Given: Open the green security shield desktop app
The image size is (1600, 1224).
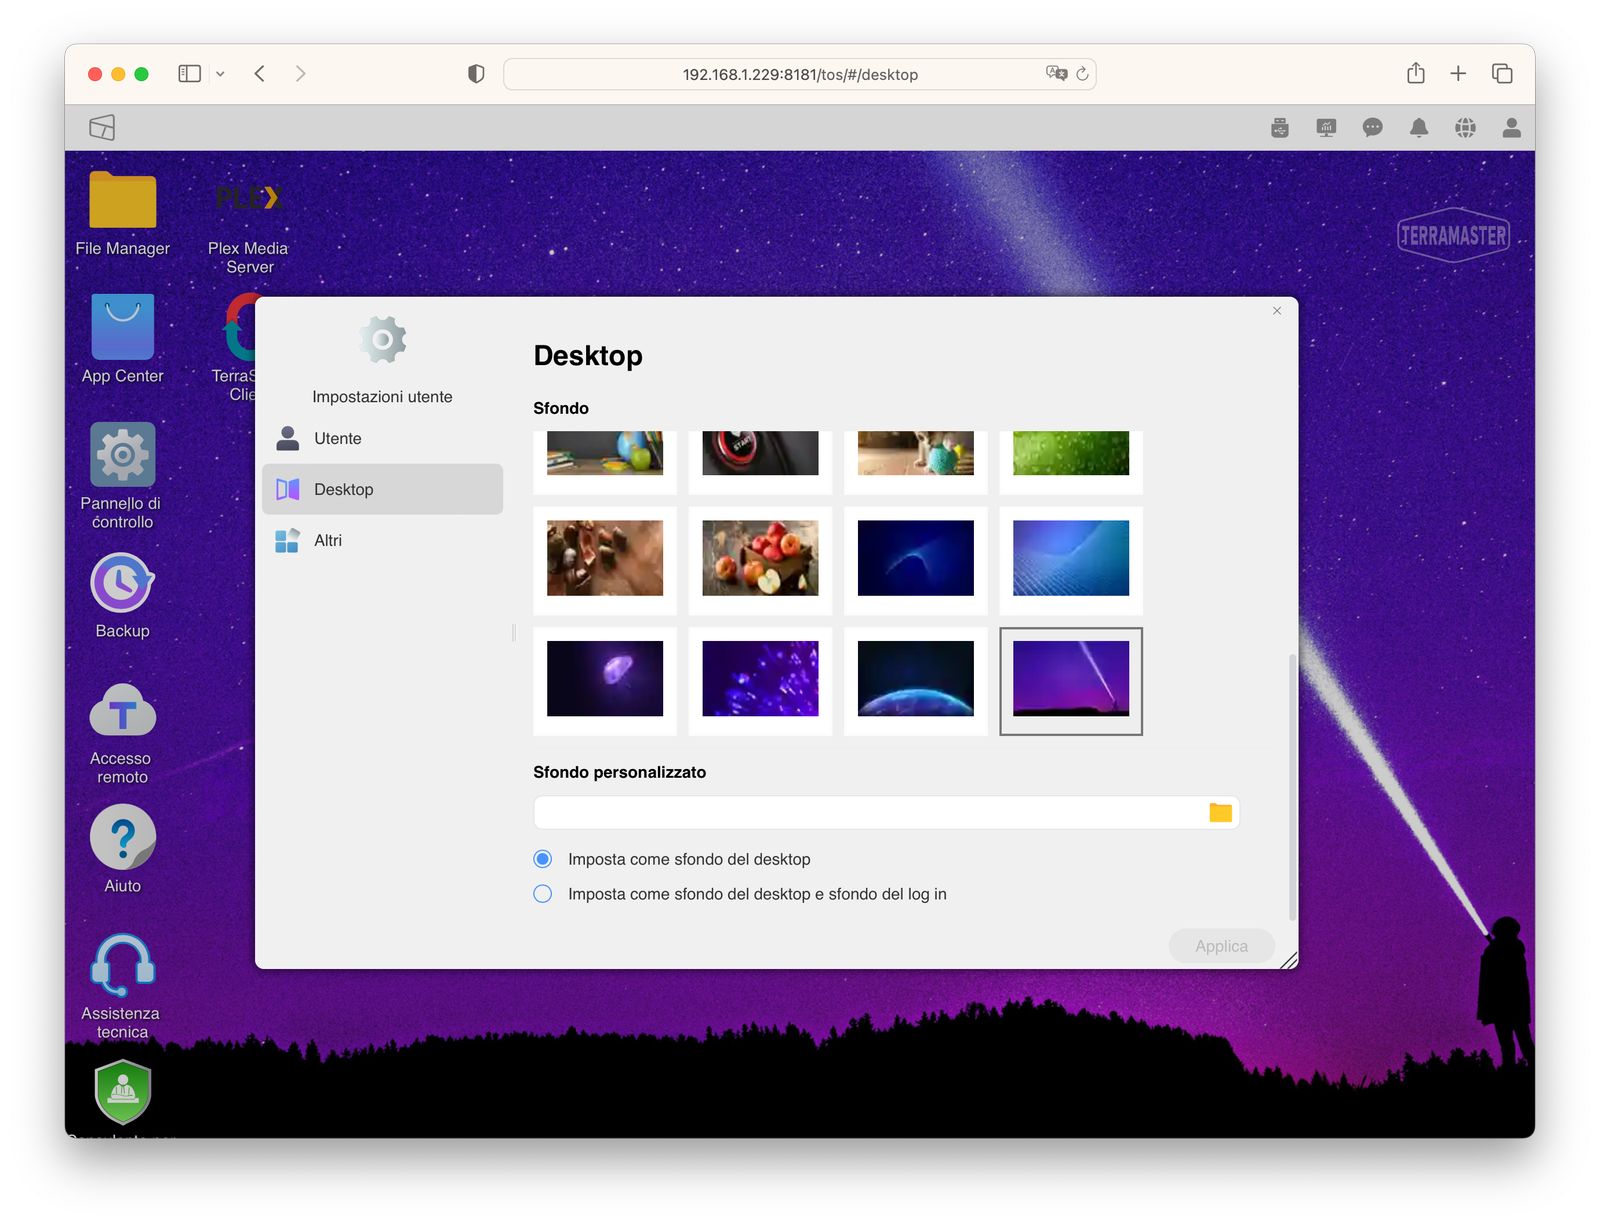Looking at the screenshot, I should tap(123, 1093).
